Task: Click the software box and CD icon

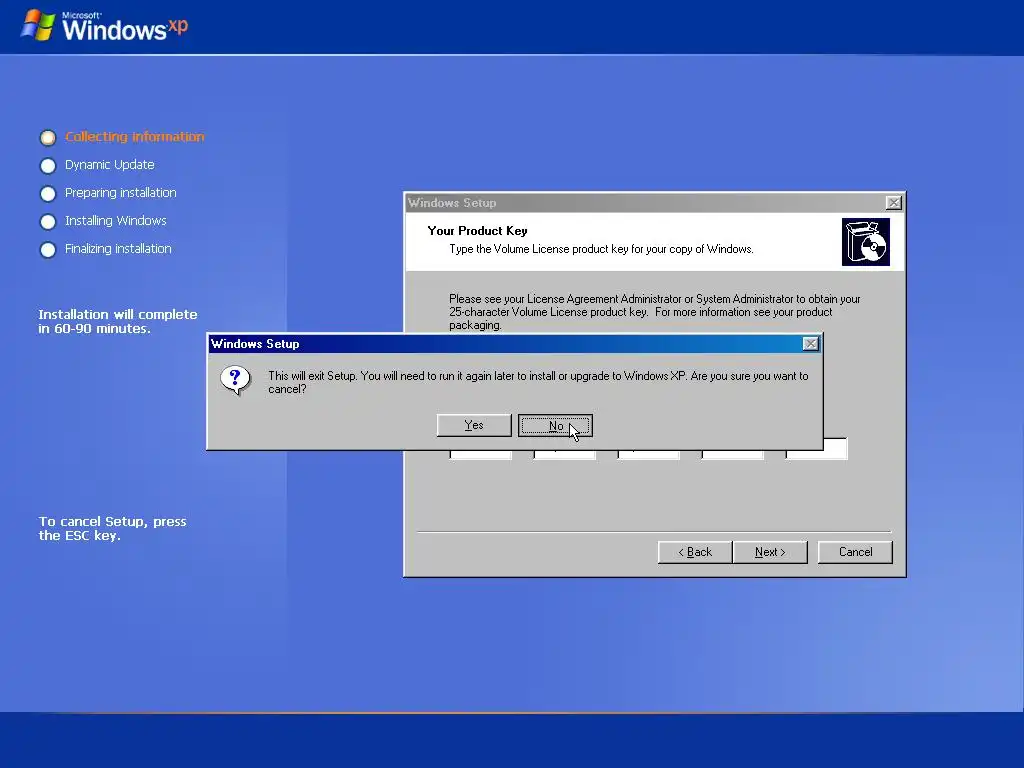Action: click(865, 242)
